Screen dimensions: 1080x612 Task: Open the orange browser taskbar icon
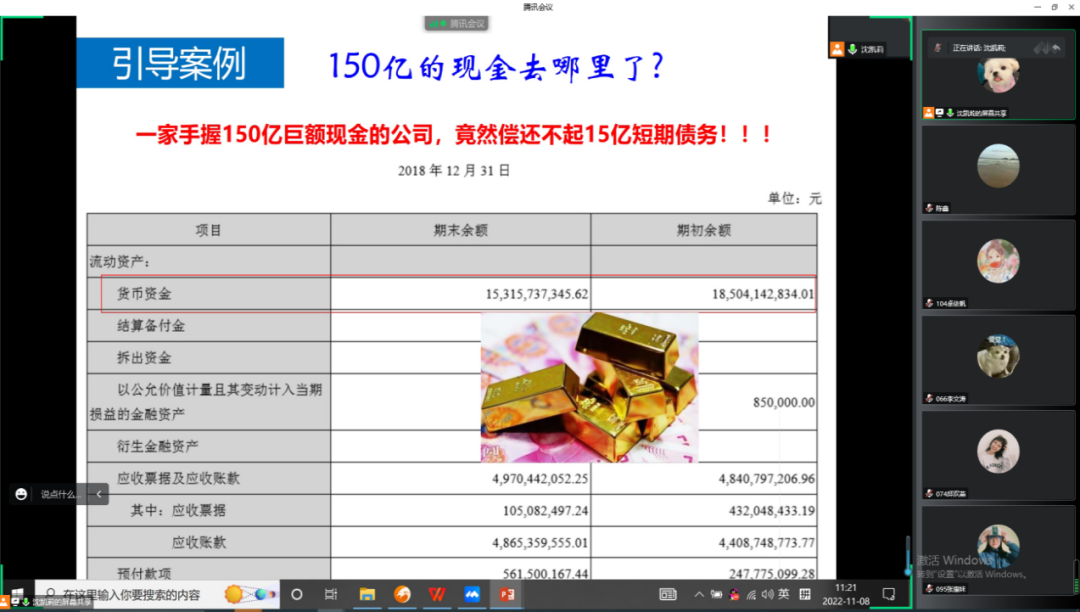402,594
